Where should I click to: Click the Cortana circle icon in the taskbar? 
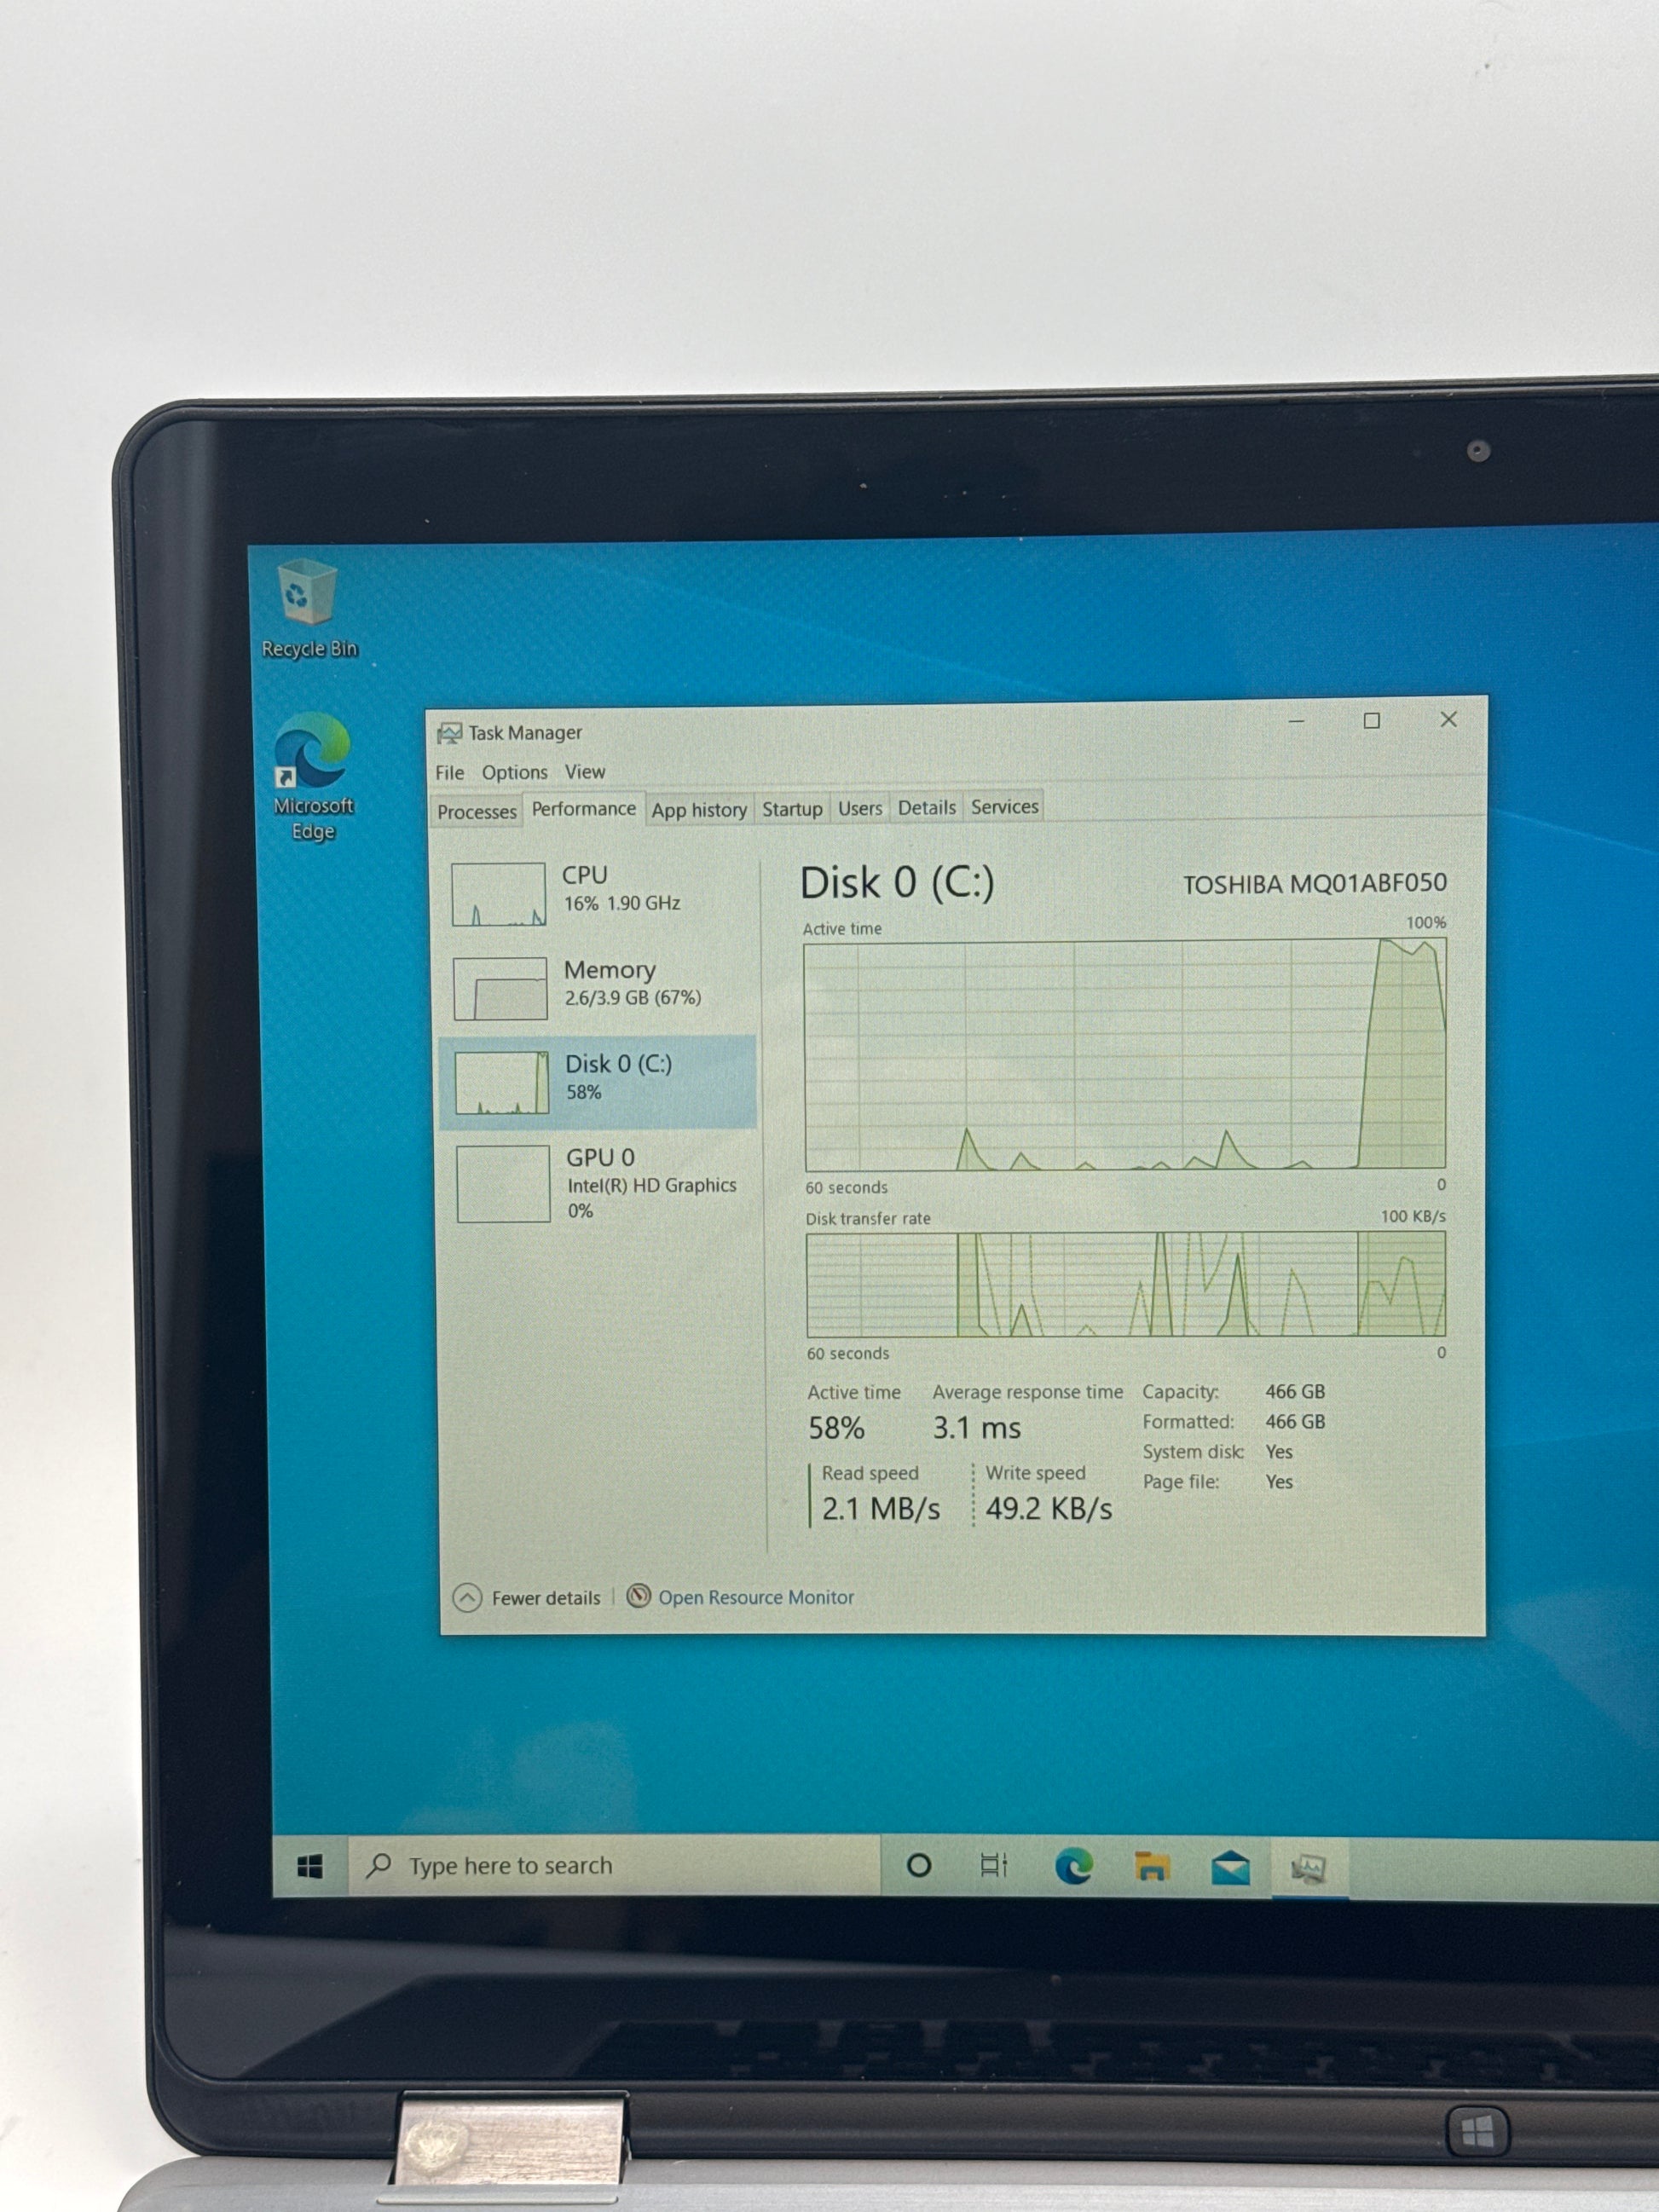pyautogui.click(x=918, y=1865)
